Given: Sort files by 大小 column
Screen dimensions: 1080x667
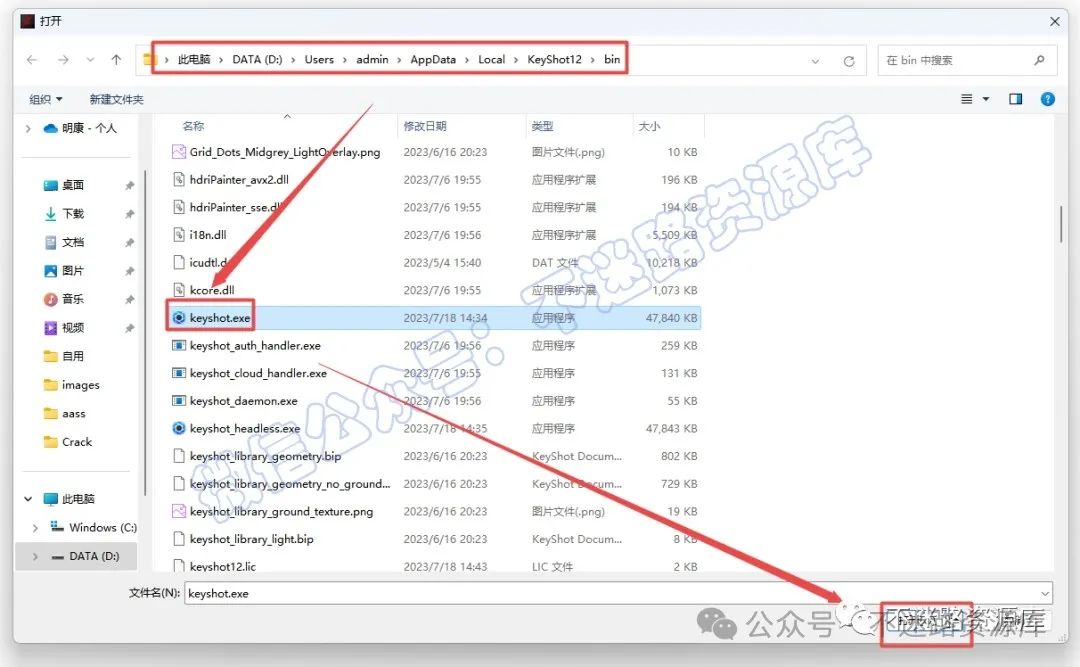Looking at the screenshot, I should 649,126.
